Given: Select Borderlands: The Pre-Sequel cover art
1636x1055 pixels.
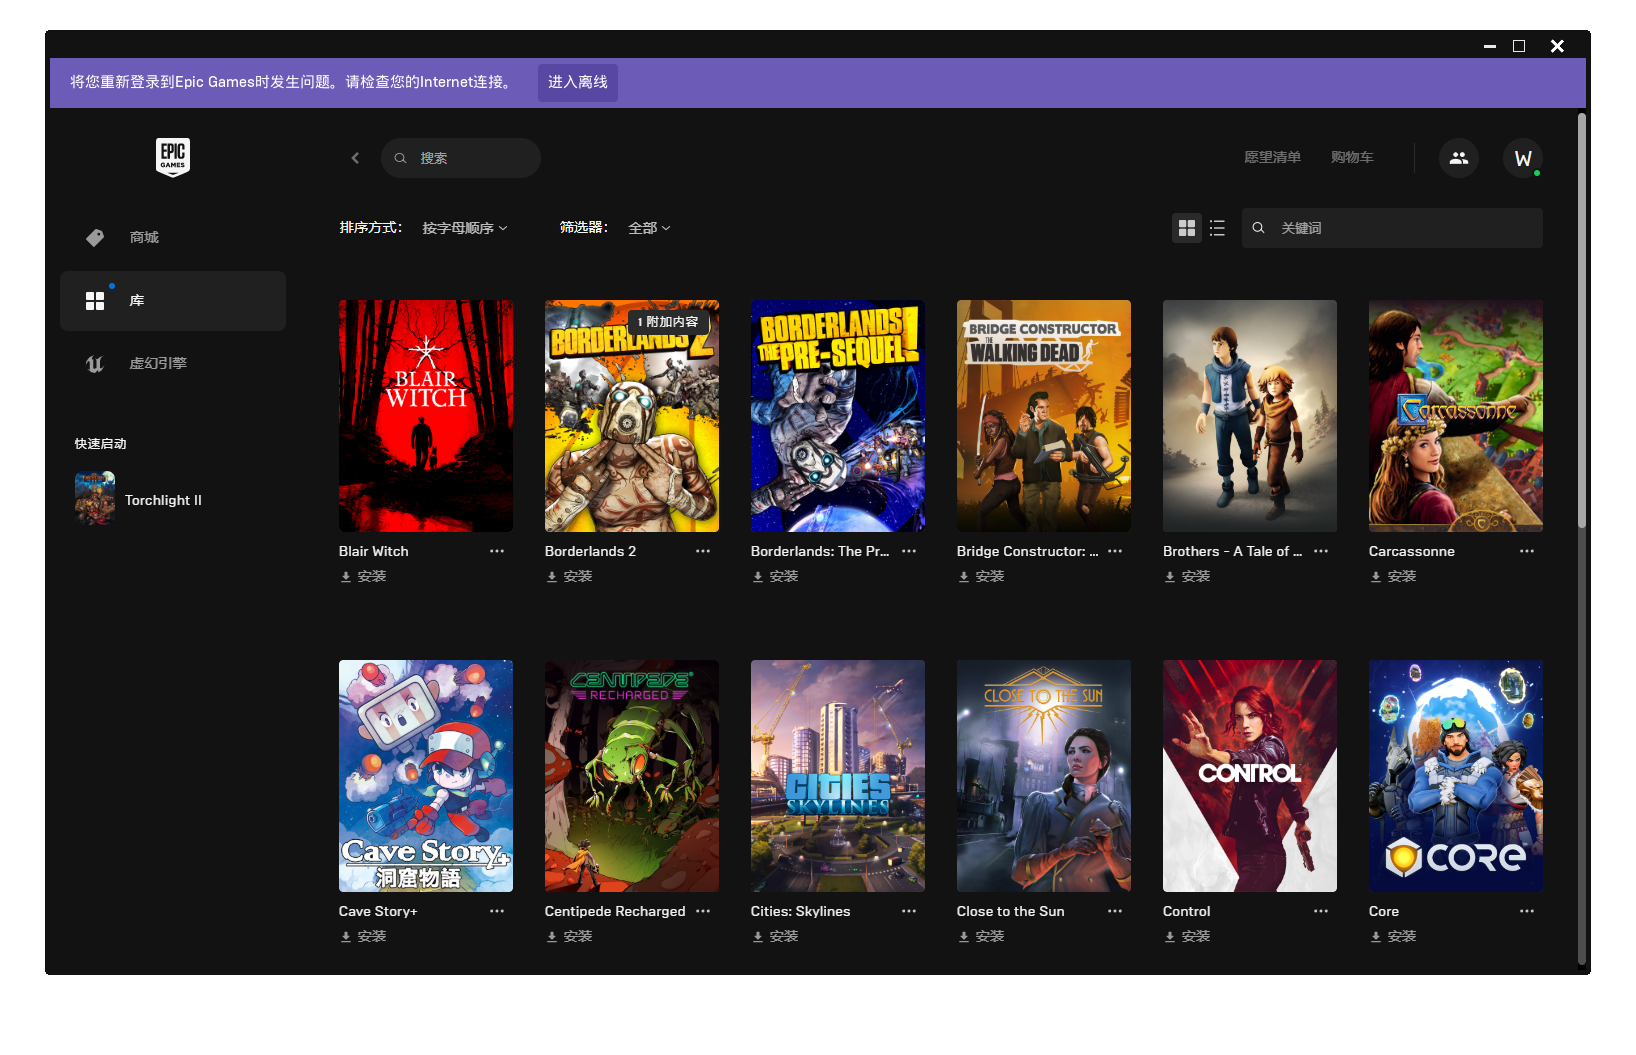Looking at the screenshot, I should coord(838,416).
